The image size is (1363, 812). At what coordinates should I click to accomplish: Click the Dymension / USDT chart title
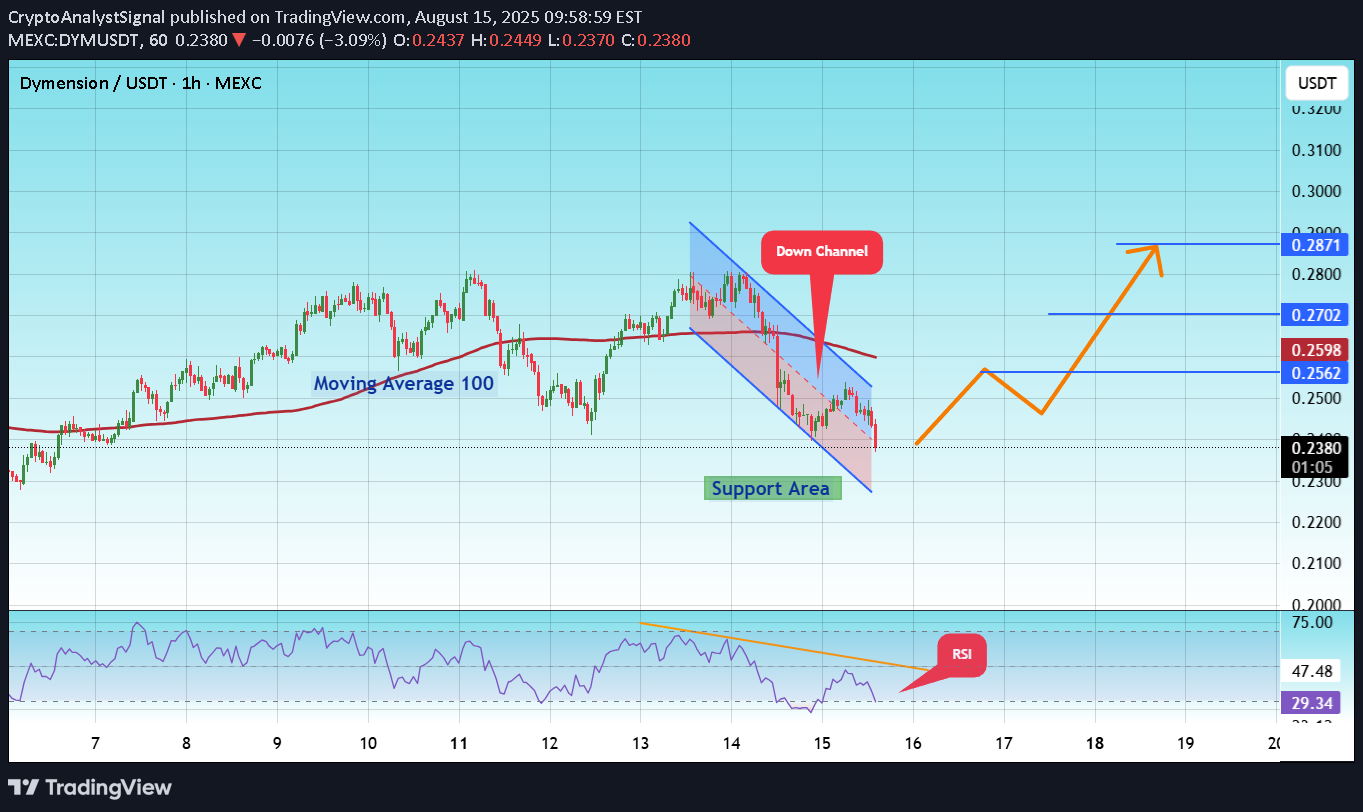[x=141, y=83]
